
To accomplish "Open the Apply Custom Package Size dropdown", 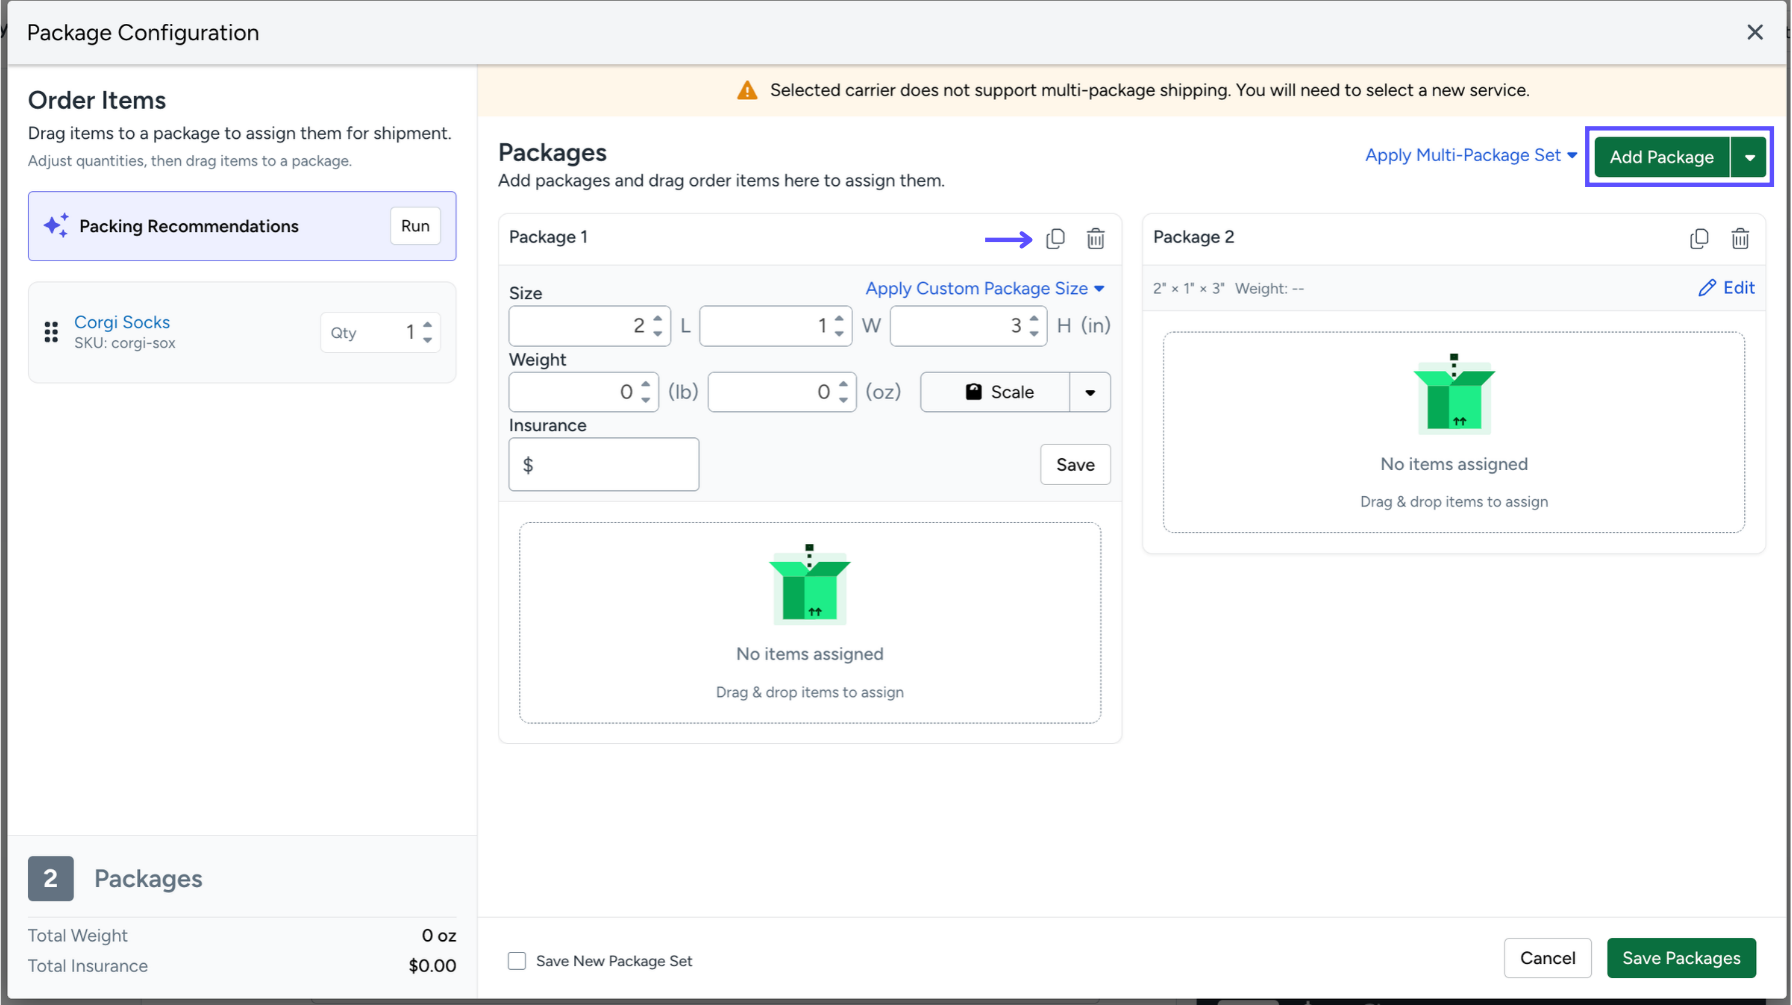I will pos(985,288).
